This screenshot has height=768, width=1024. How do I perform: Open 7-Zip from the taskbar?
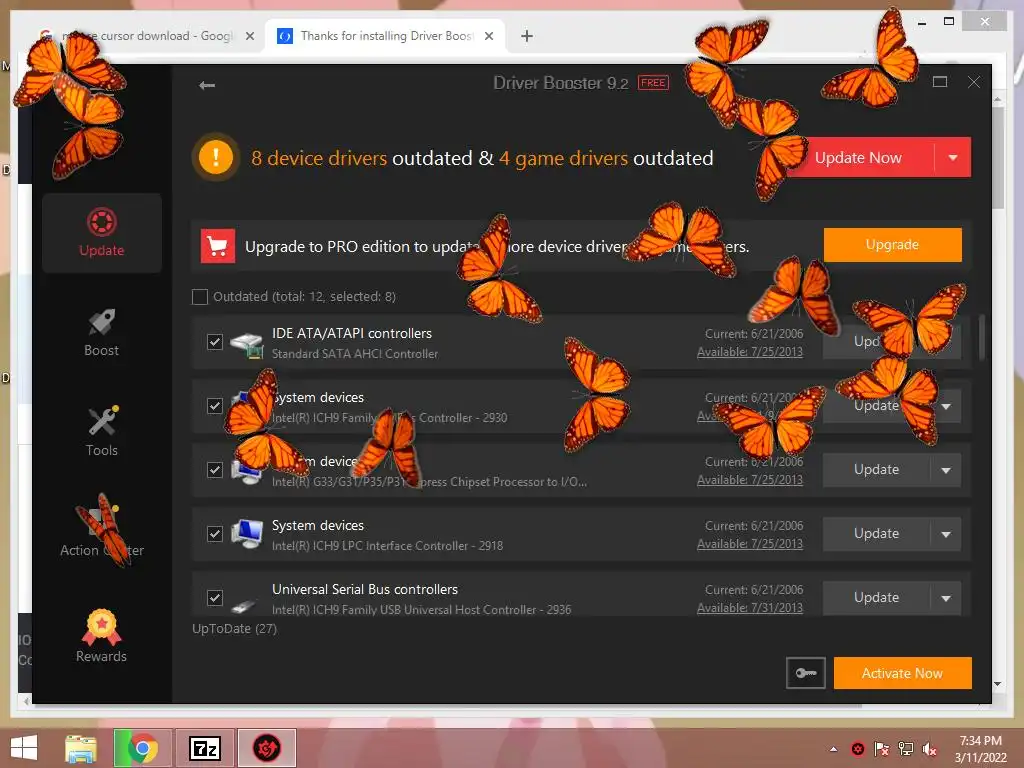[204, 748]
